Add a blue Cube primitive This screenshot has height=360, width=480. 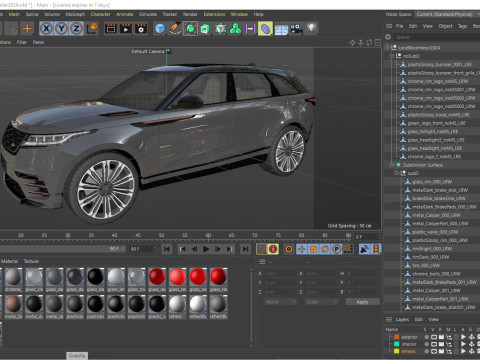coord(160,29)
